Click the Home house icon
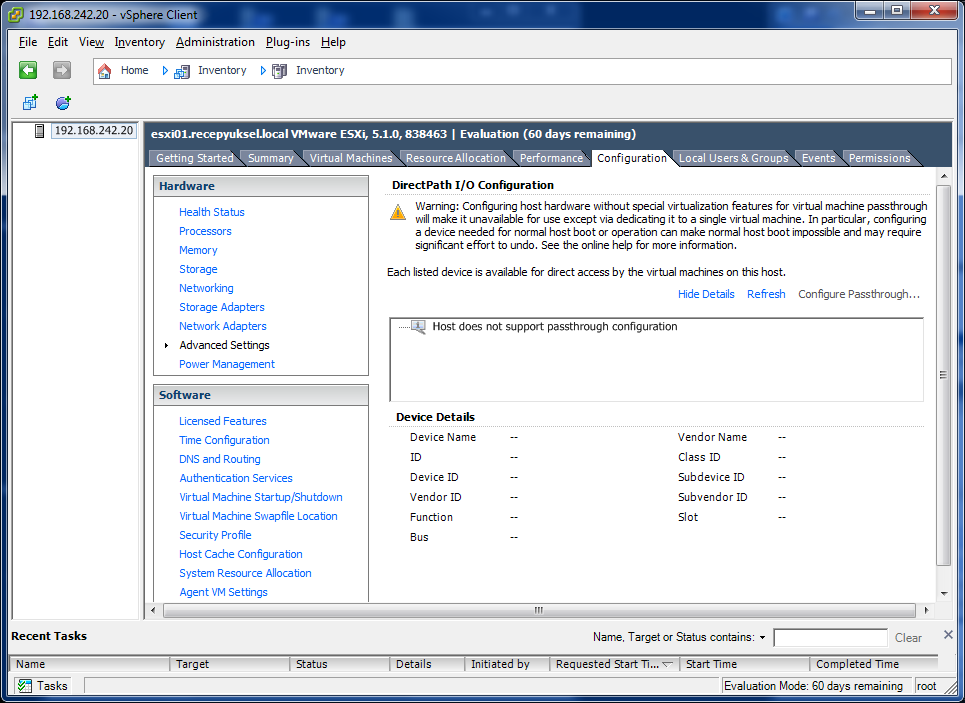Viewport: 965px width, 703px height. [105, 71]
